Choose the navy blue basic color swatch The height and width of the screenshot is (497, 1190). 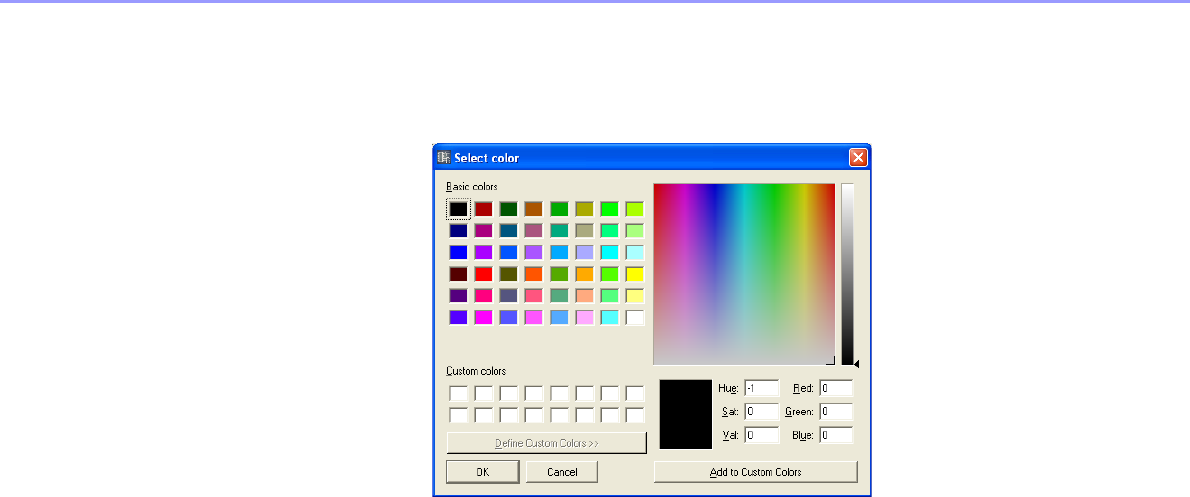(x=458, y=231)
